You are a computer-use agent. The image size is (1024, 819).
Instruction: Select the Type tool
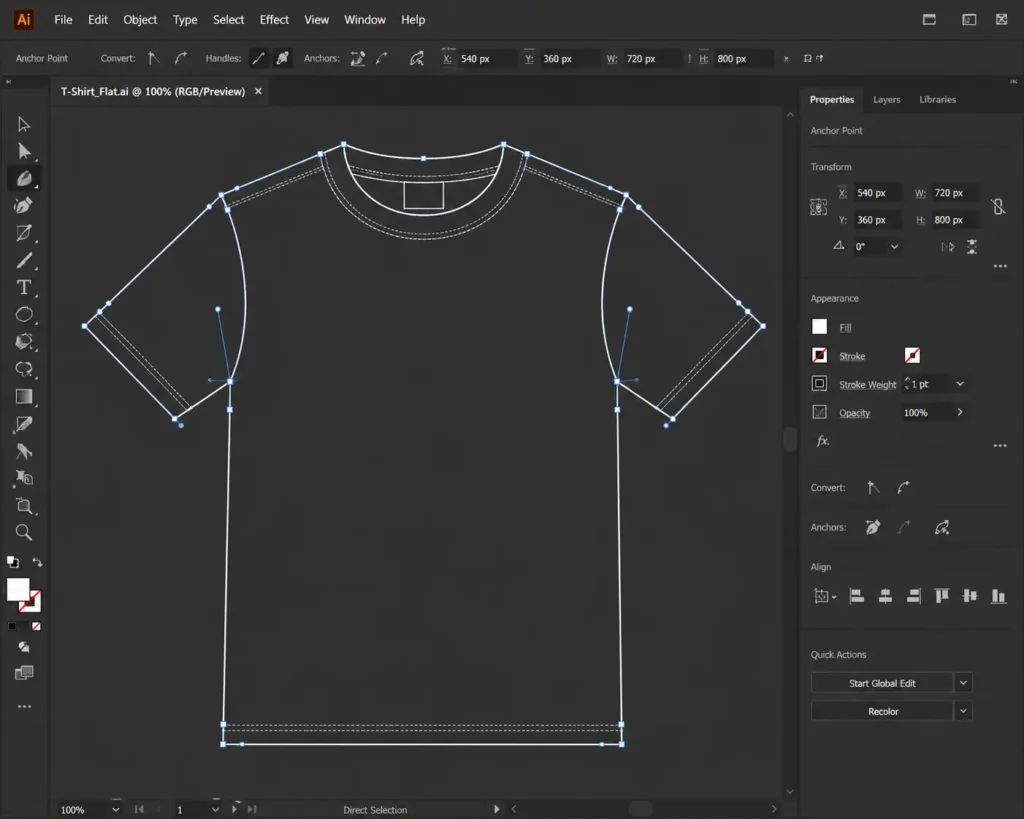[x=24, y=287]
